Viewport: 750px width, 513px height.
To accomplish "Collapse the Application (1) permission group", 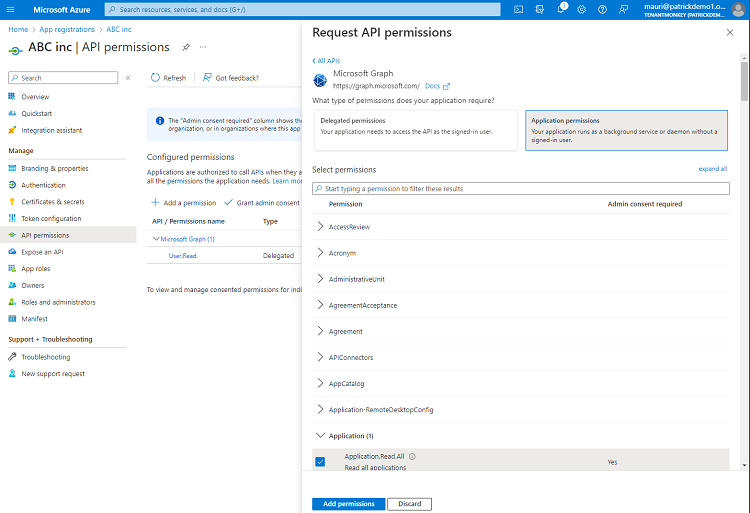I will click(320, 436).
